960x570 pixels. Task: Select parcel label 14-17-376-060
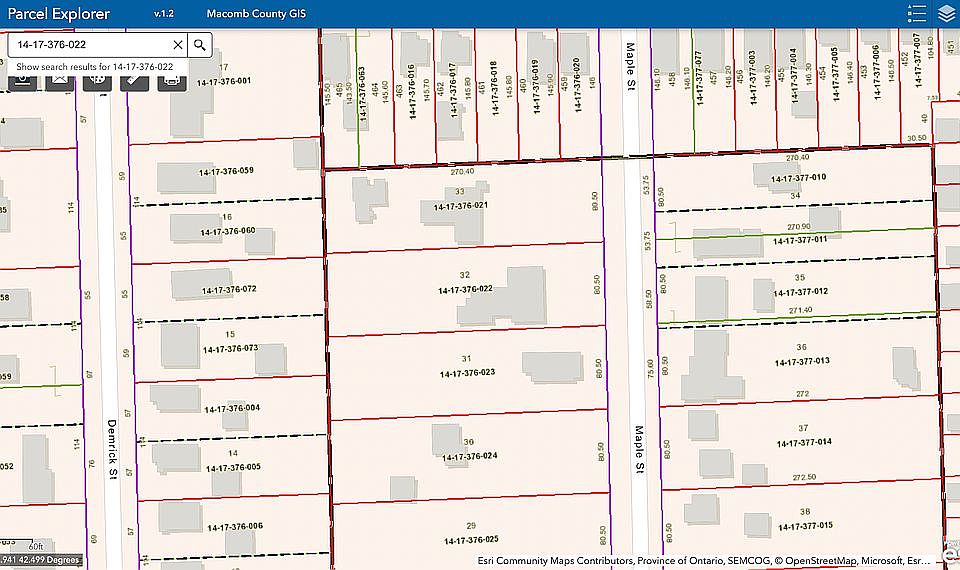tap(228, 231)
